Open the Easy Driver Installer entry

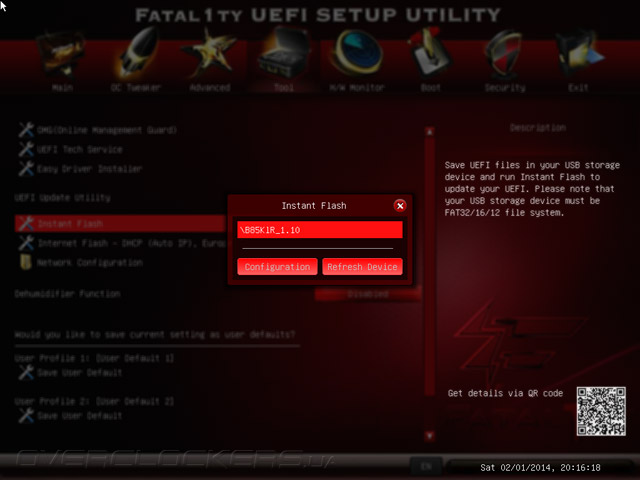[89, 169]
